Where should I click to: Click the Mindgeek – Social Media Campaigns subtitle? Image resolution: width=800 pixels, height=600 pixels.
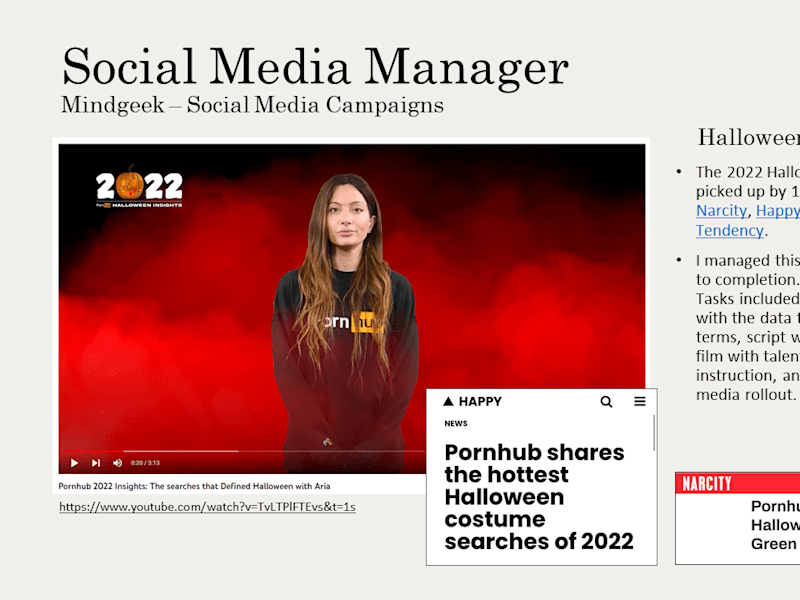point(253,105)
